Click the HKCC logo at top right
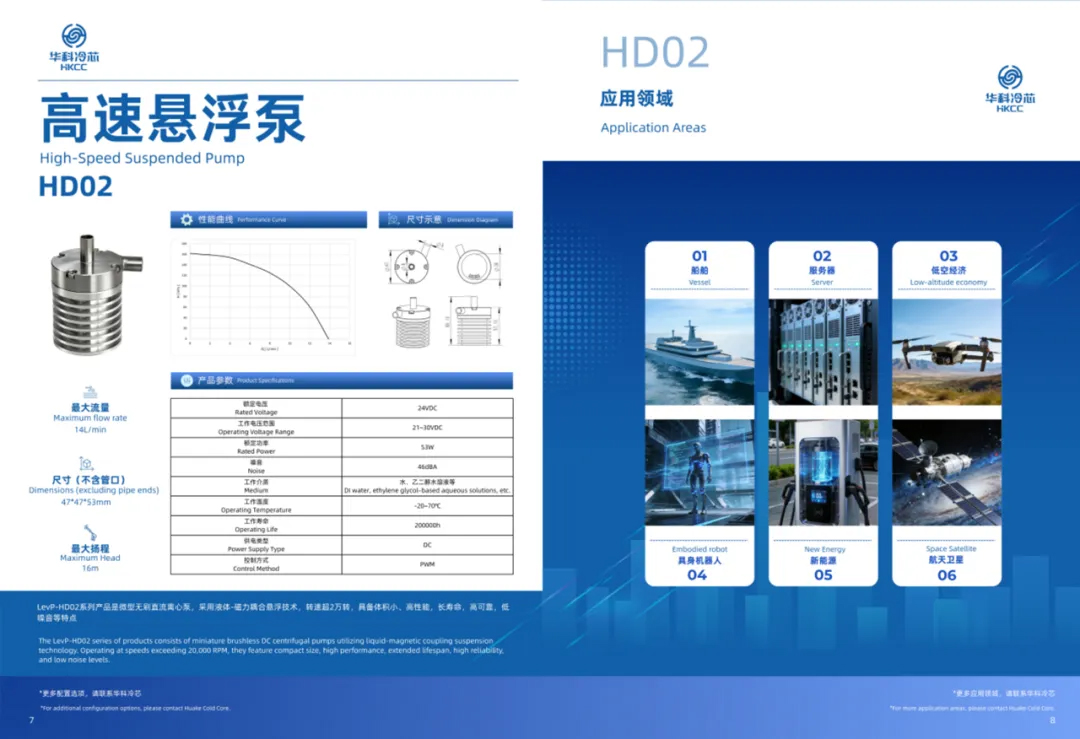This screenshot has width=1080, height=739. click(1010, 89)
